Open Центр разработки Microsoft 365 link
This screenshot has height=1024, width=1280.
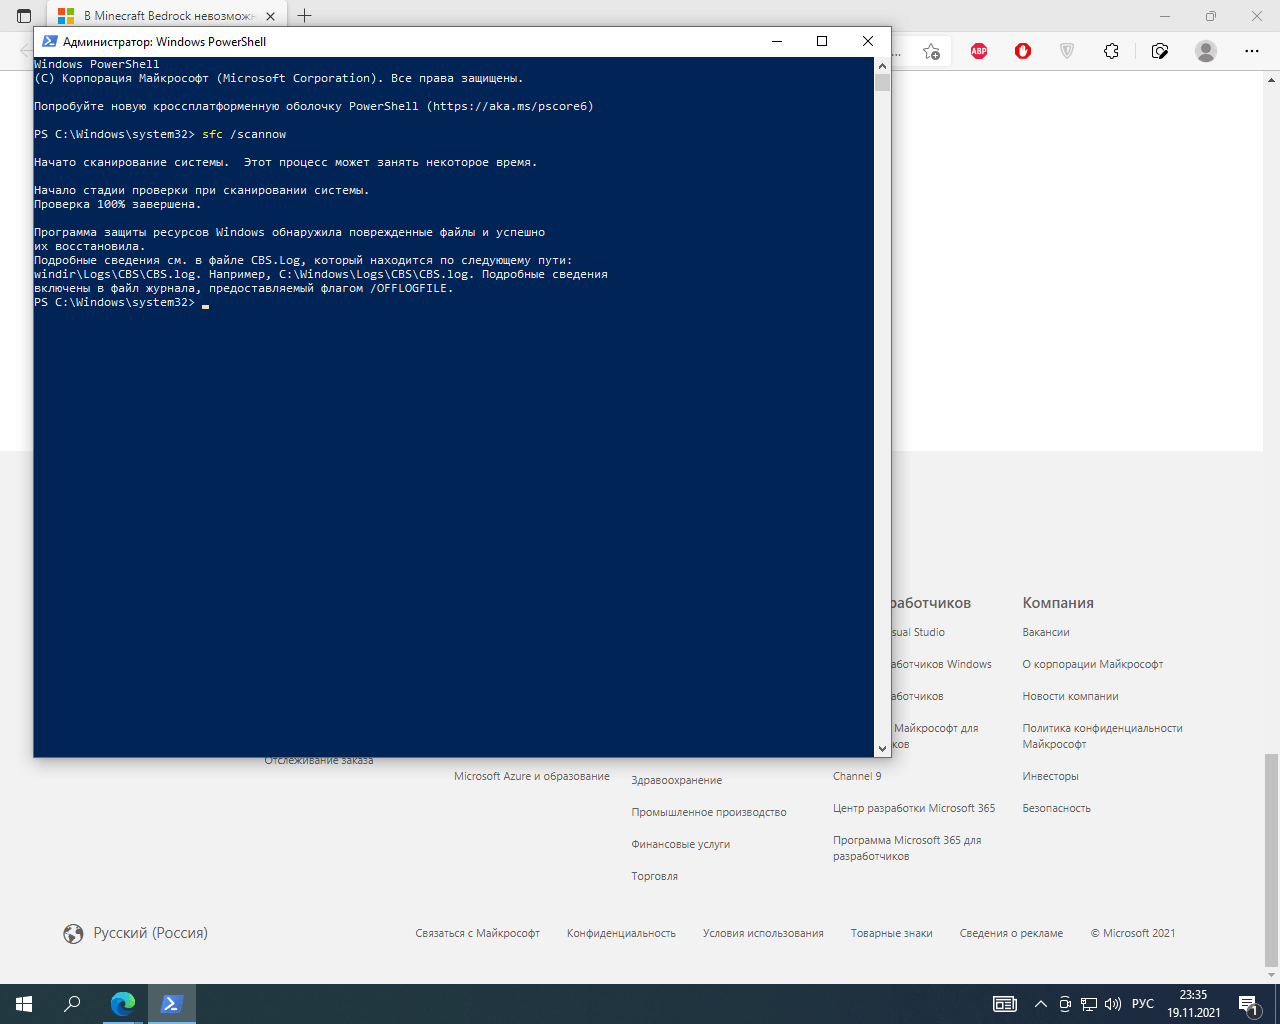pos(914,808)
